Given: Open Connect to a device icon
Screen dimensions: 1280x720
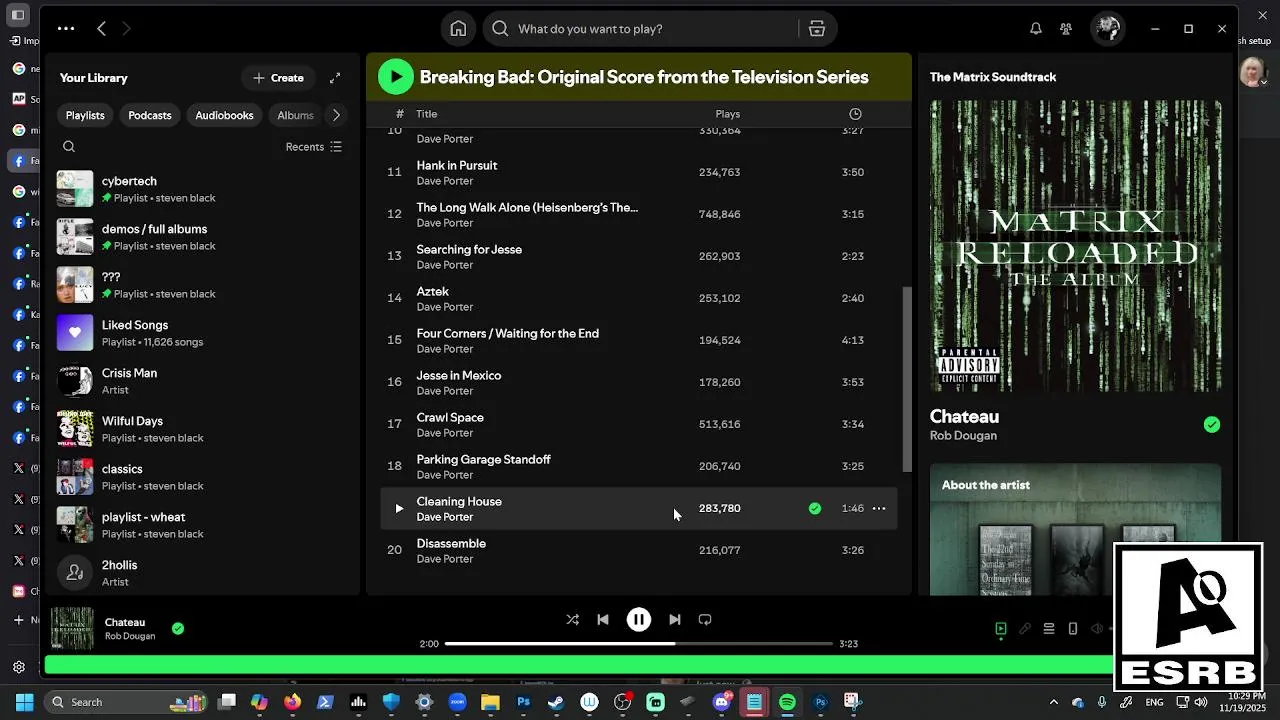Looking at the screenshot, I should click(x=1073, y=629).
